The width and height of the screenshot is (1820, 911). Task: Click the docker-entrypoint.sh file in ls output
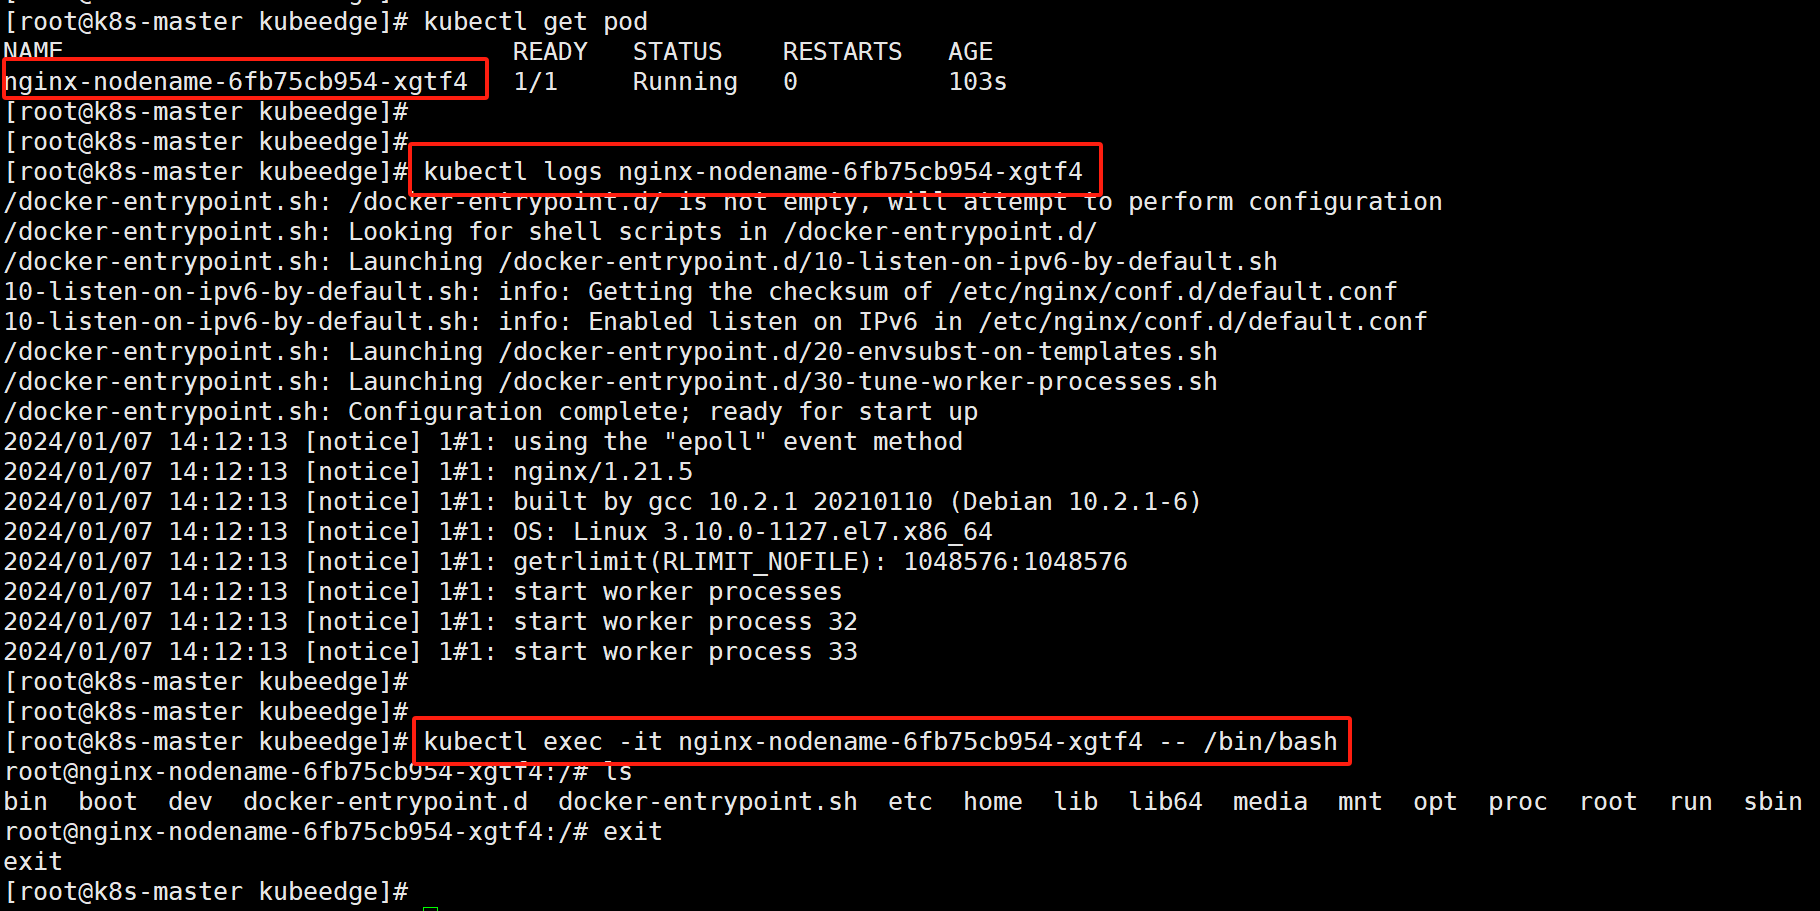click(707, 801)
